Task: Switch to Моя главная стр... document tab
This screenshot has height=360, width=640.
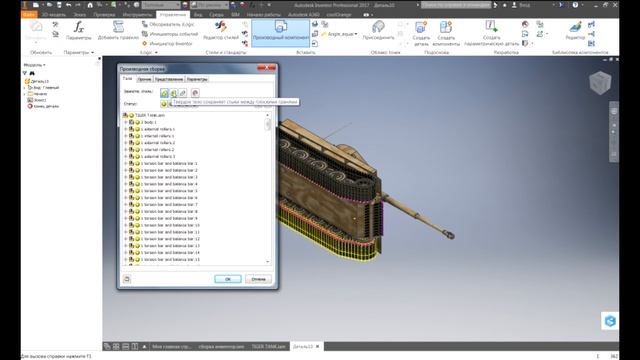Action: 171,347
